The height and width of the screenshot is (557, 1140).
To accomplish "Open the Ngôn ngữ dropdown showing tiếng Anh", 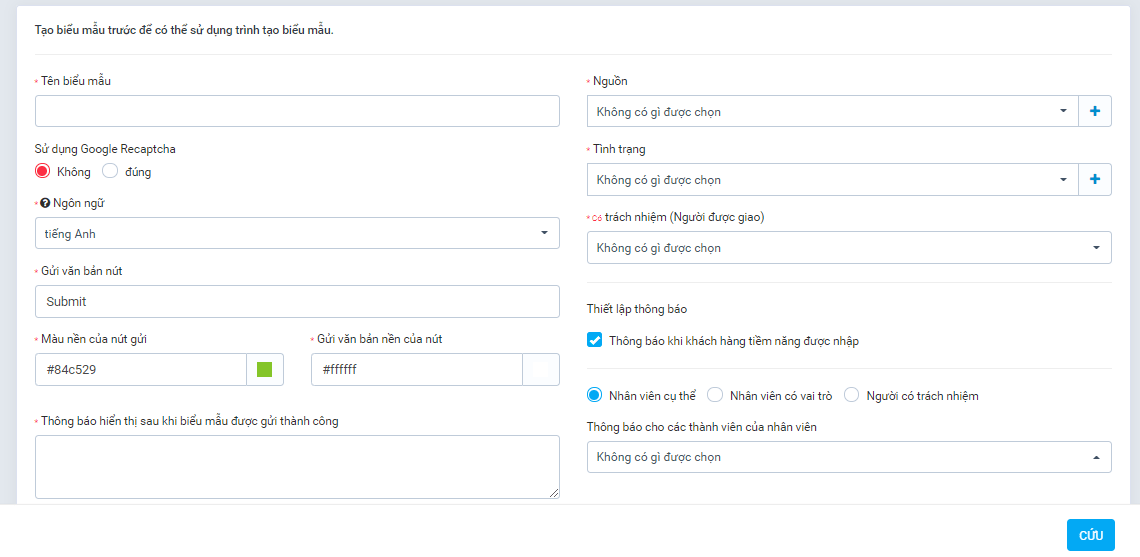I will pos(297,233).
